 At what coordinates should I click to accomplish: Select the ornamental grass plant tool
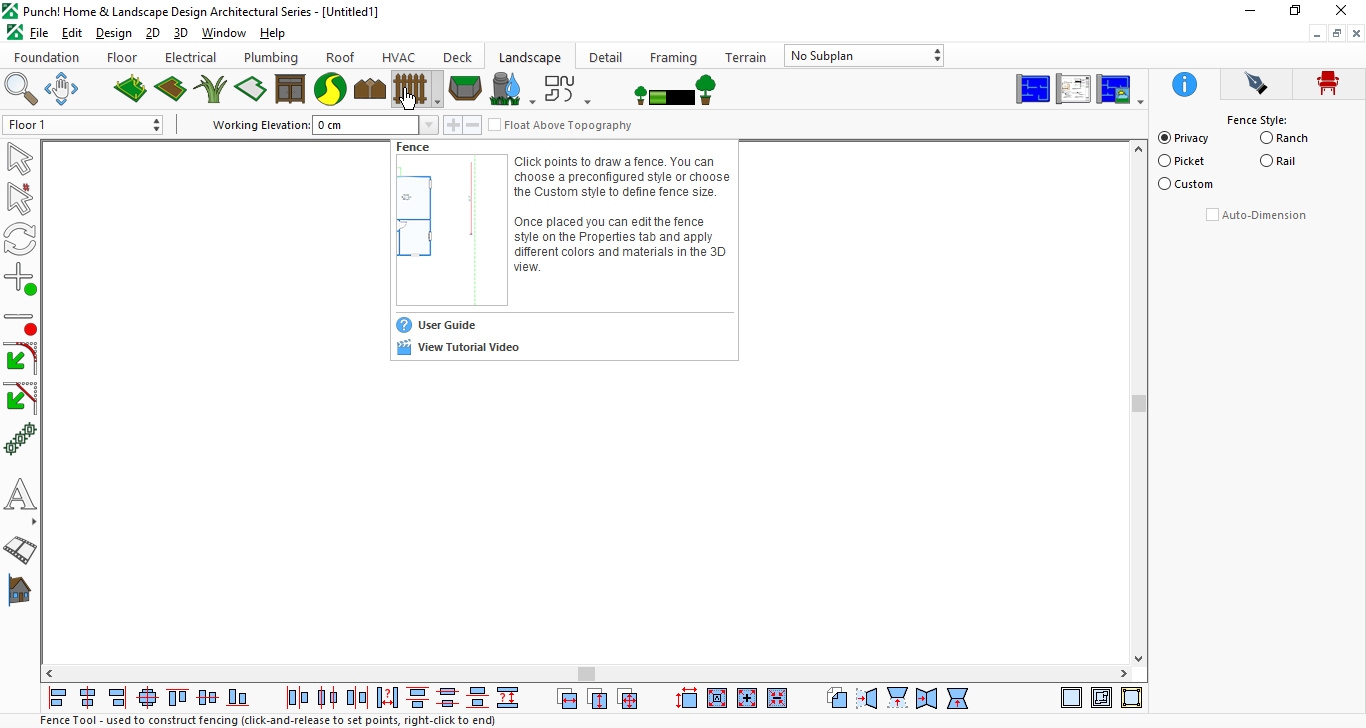click(210, 89)
